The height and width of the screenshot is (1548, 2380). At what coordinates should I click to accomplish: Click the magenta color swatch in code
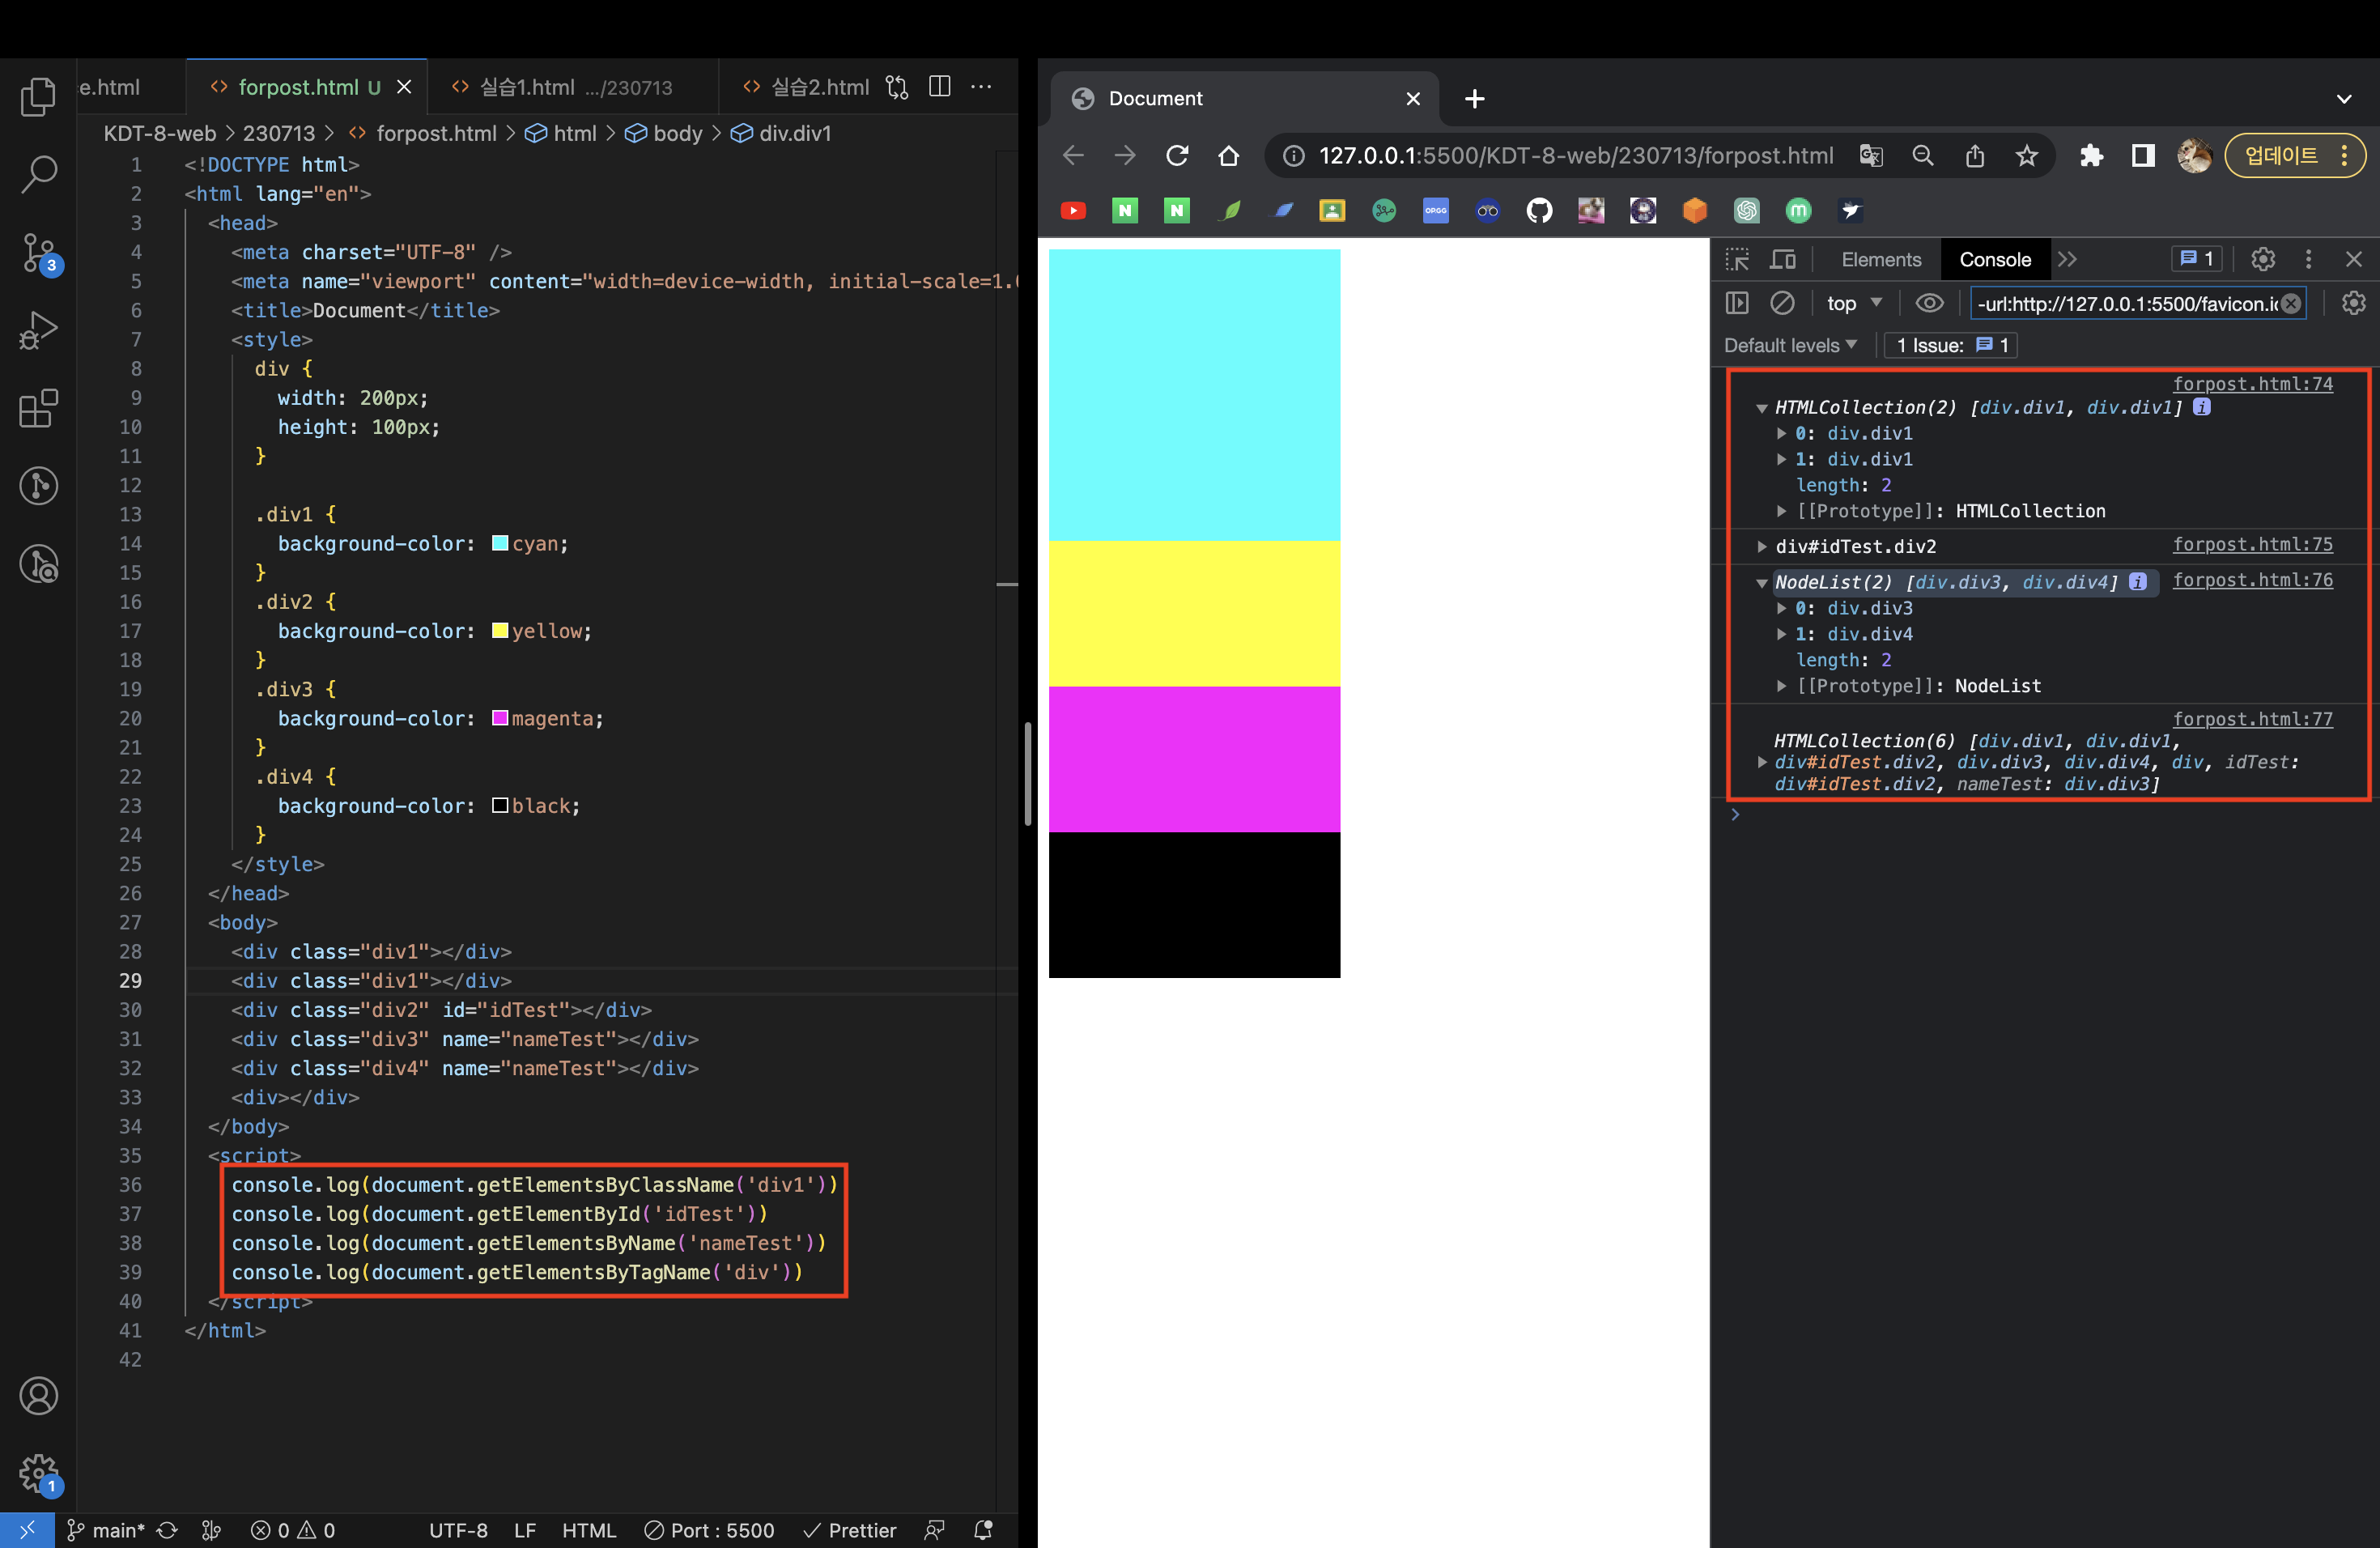pyautogui.click(x=500, y=718)
